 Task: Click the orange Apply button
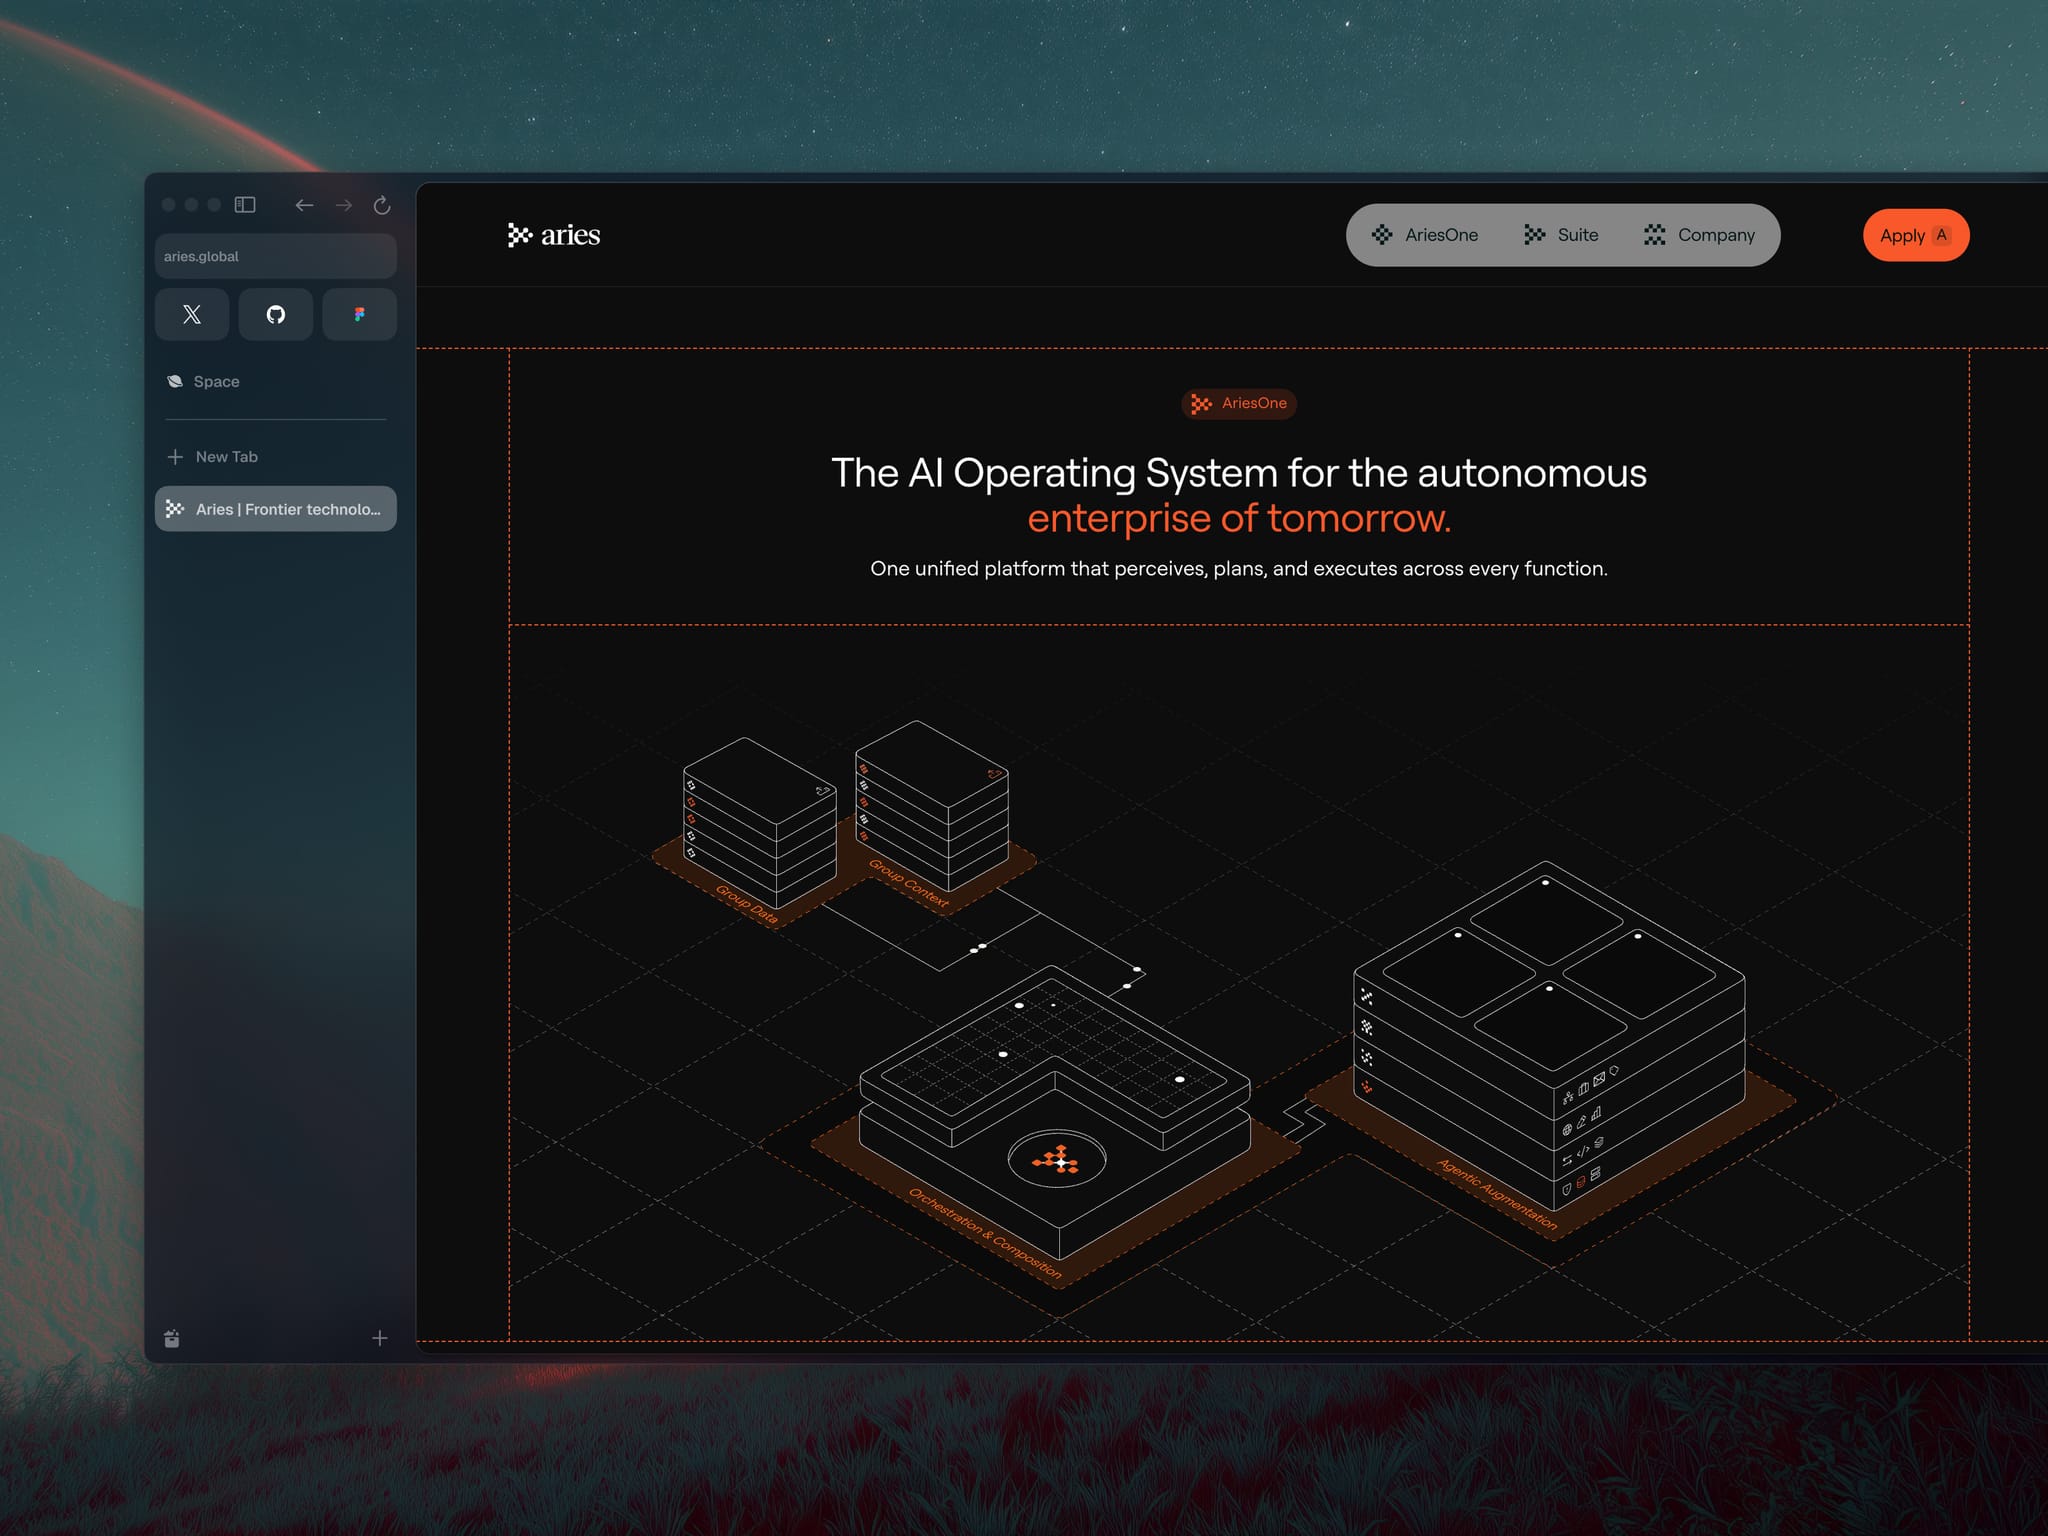click(x=1916, y=235)
